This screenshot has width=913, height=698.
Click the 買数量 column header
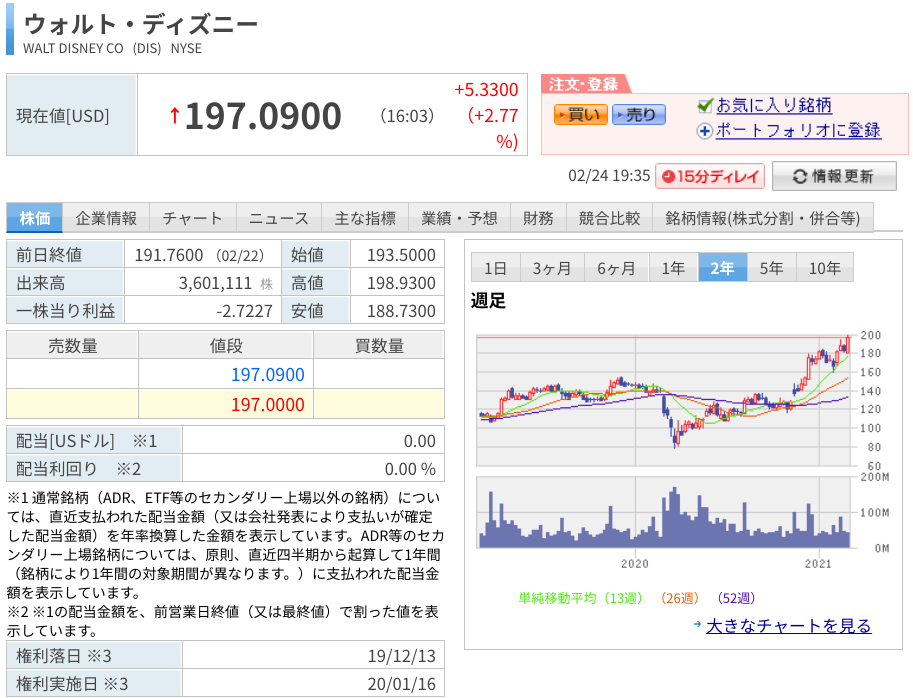[379, 346]
